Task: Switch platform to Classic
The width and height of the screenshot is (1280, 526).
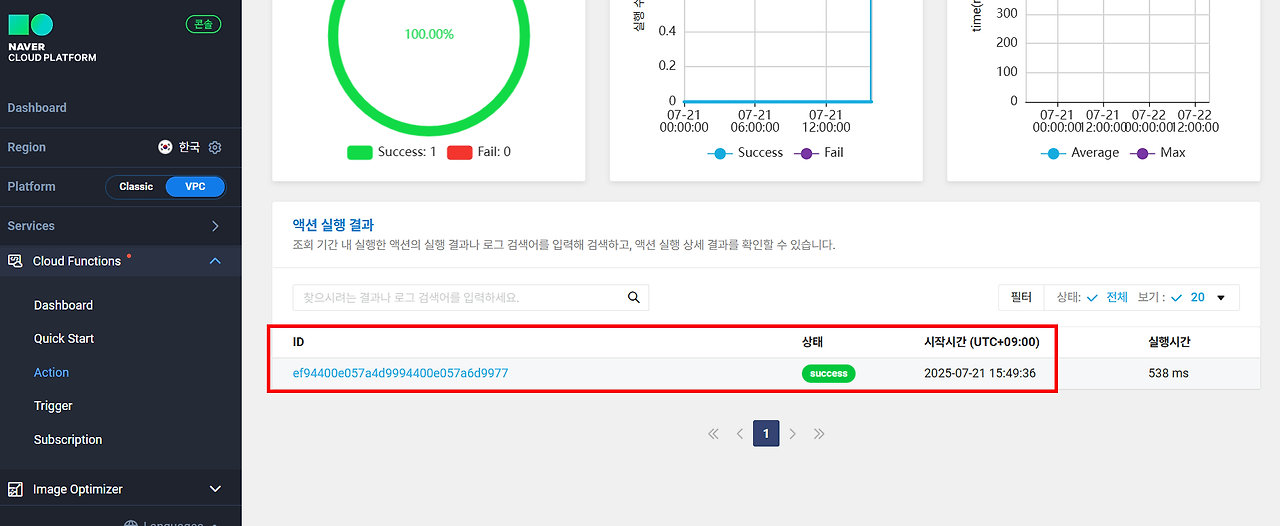Action: 136,187
